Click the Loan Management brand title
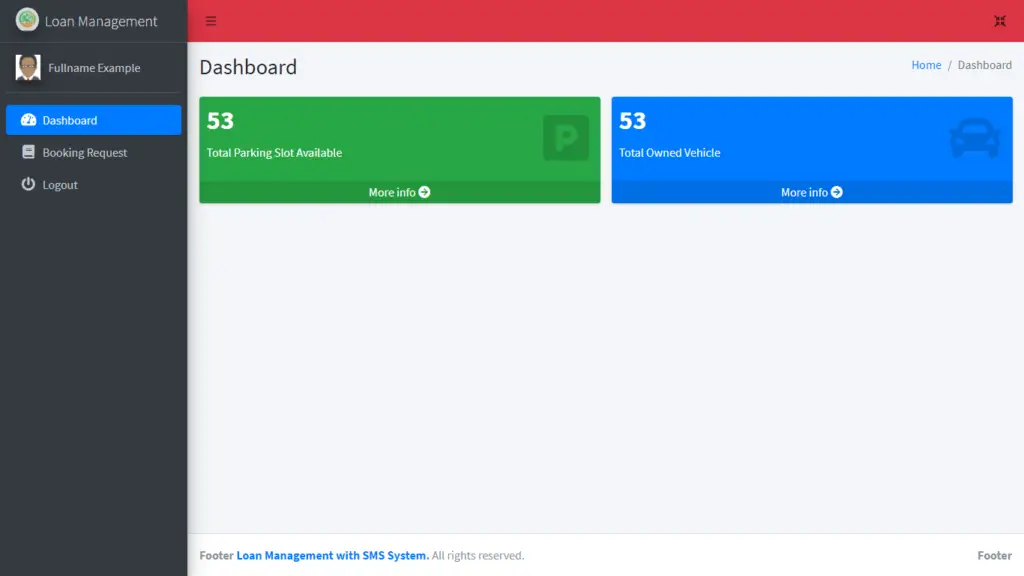This screenshot has width=1024, height=576. 101,21
